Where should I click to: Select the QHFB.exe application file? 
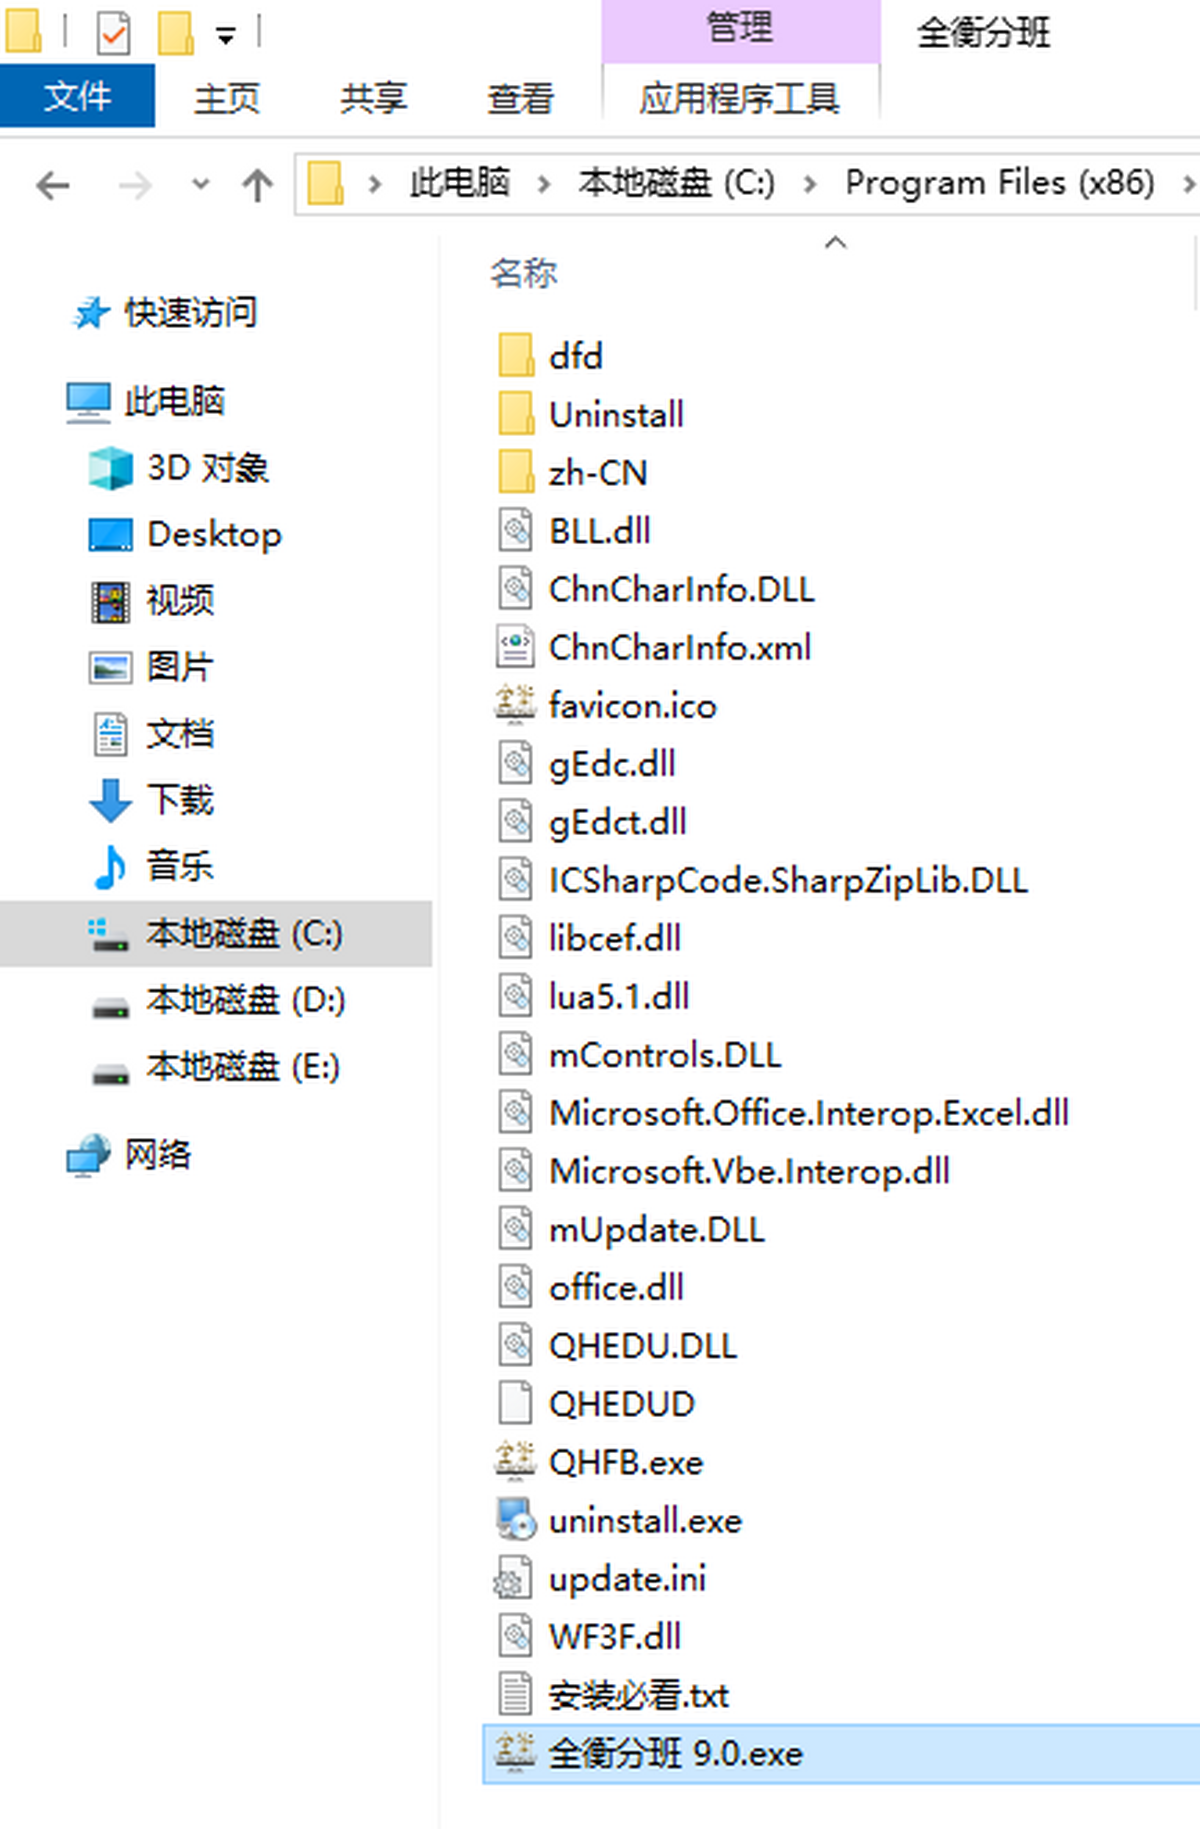[626, 1463]
